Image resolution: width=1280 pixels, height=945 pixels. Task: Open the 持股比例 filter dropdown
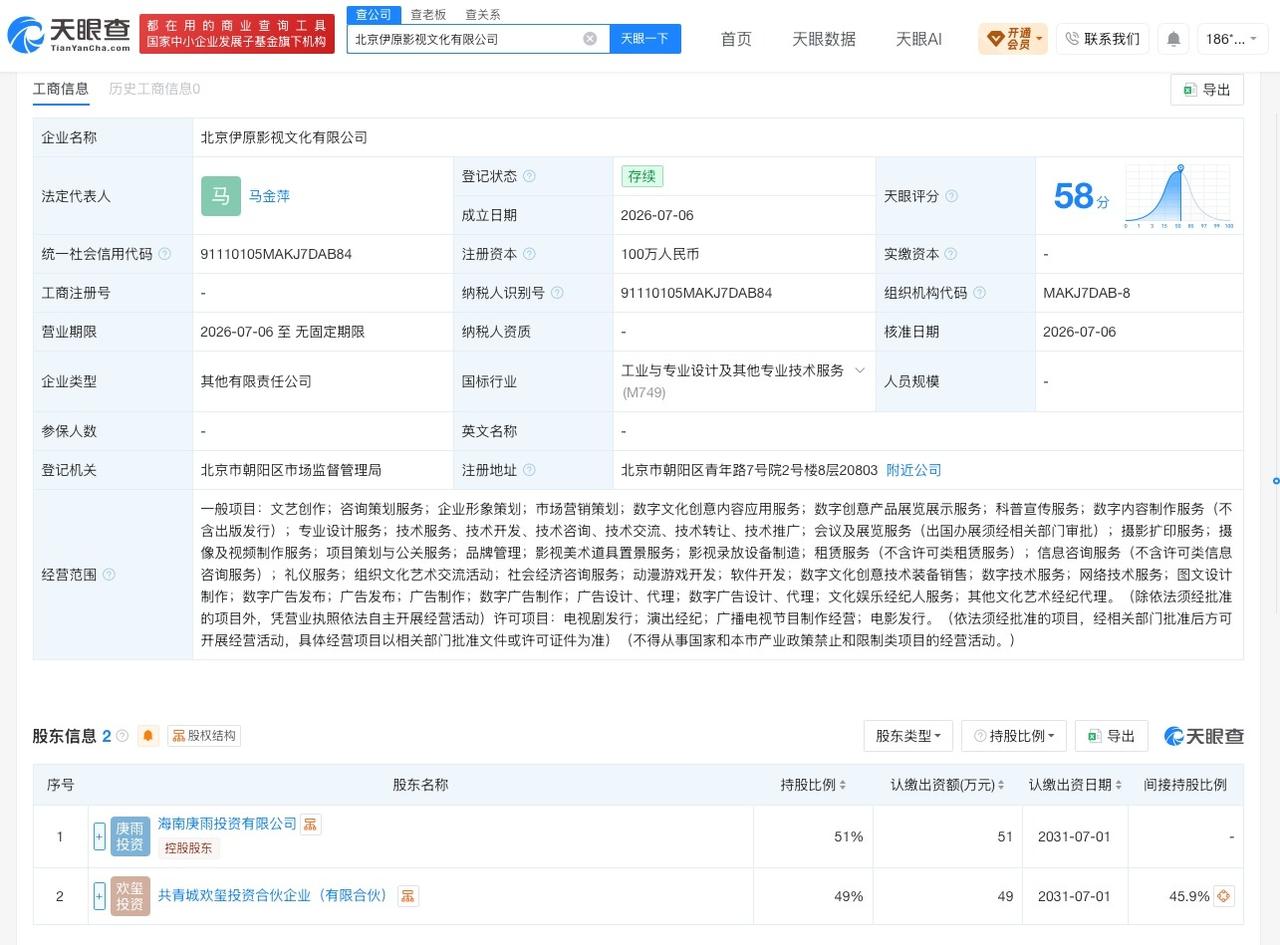point(1014,736)
